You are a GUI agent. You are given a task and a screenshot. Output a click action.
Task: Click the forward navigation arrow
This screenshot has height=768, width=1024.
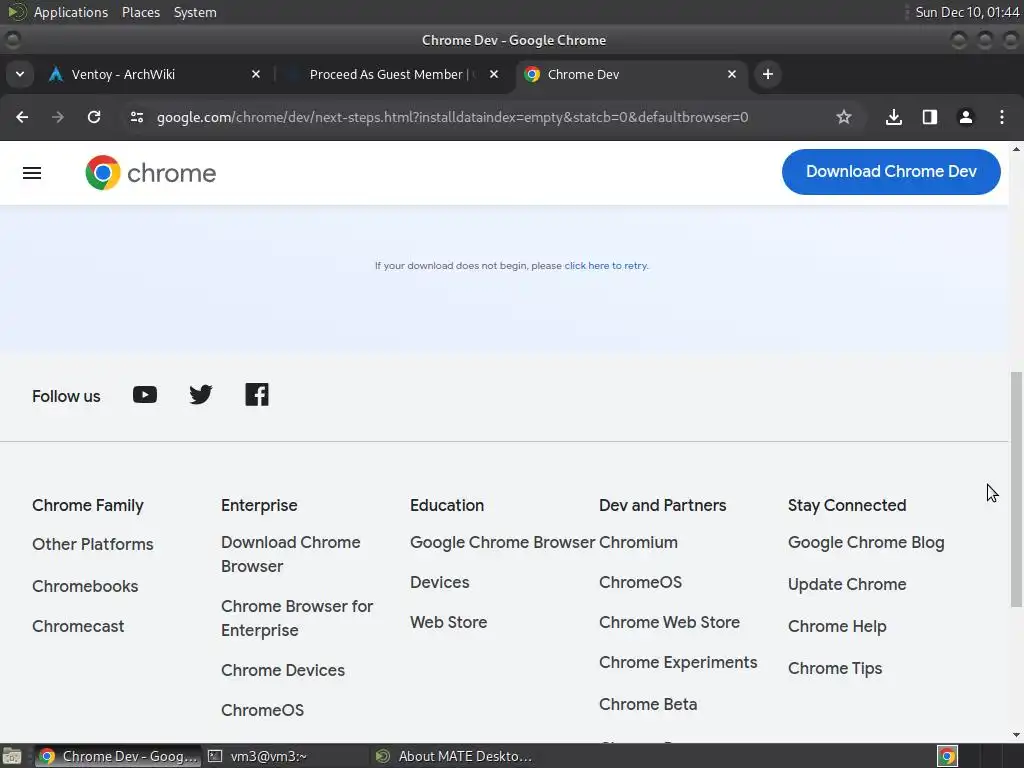click(58, 117)
